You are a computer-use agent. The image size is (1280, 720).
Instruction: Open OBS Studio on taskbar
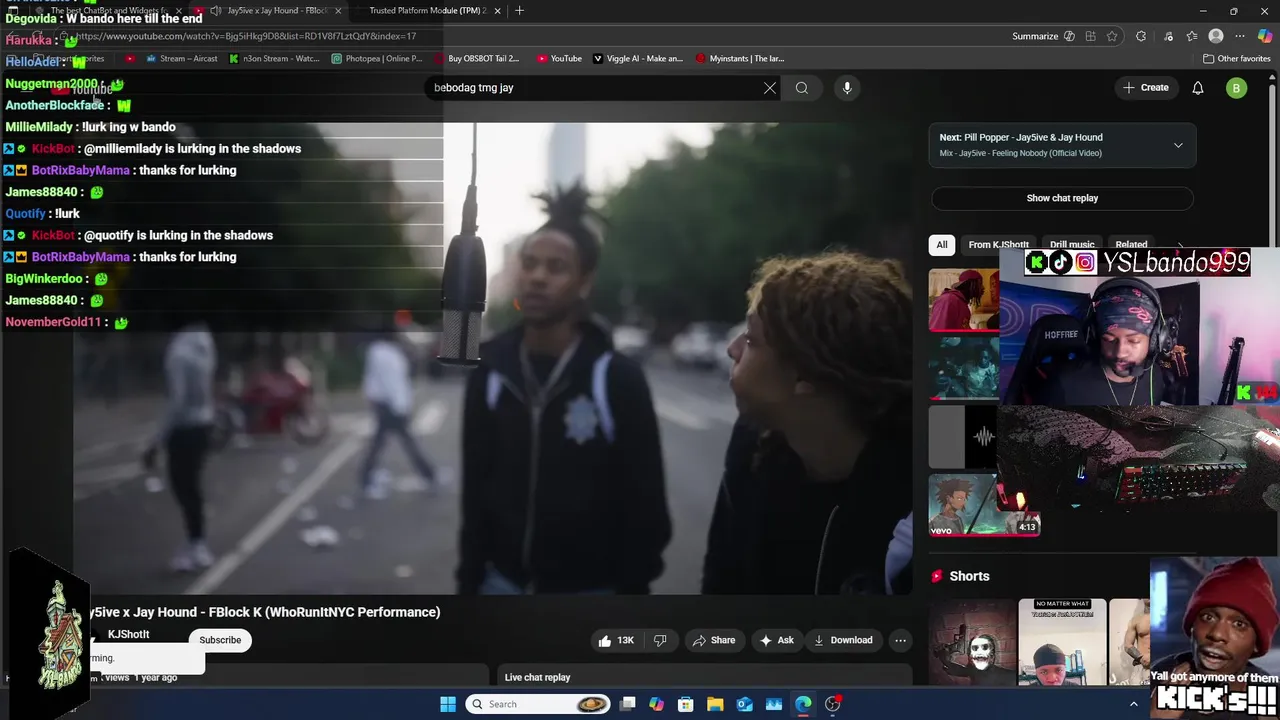833,704
